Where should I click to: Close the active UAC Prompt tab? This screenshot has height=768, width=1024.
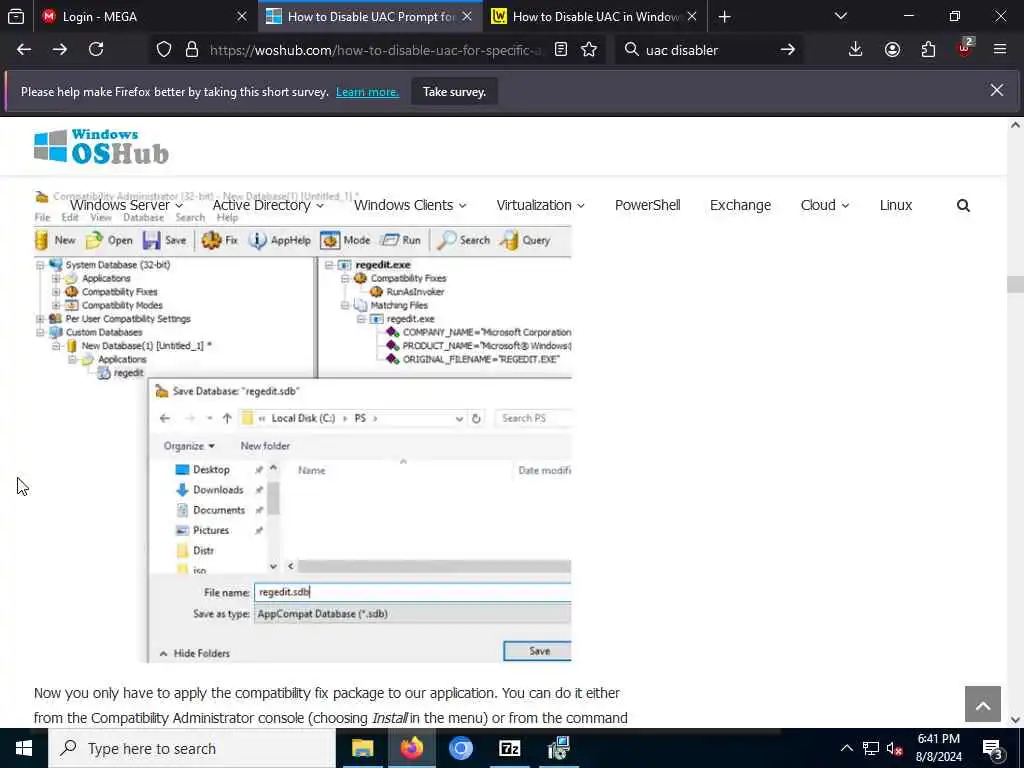467,17
